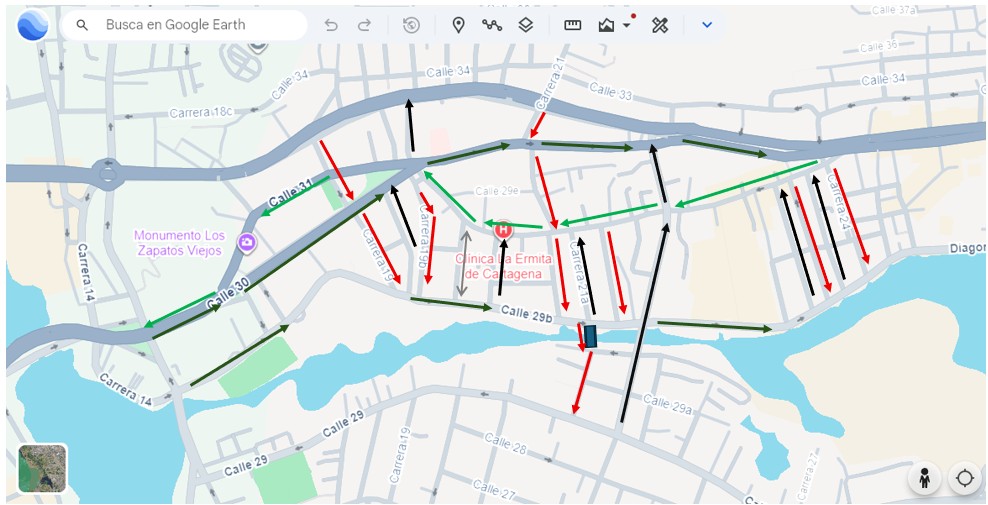This screenshot has width=988, height=505.
Task: Add a placemark pin
Action: [459, 25]
